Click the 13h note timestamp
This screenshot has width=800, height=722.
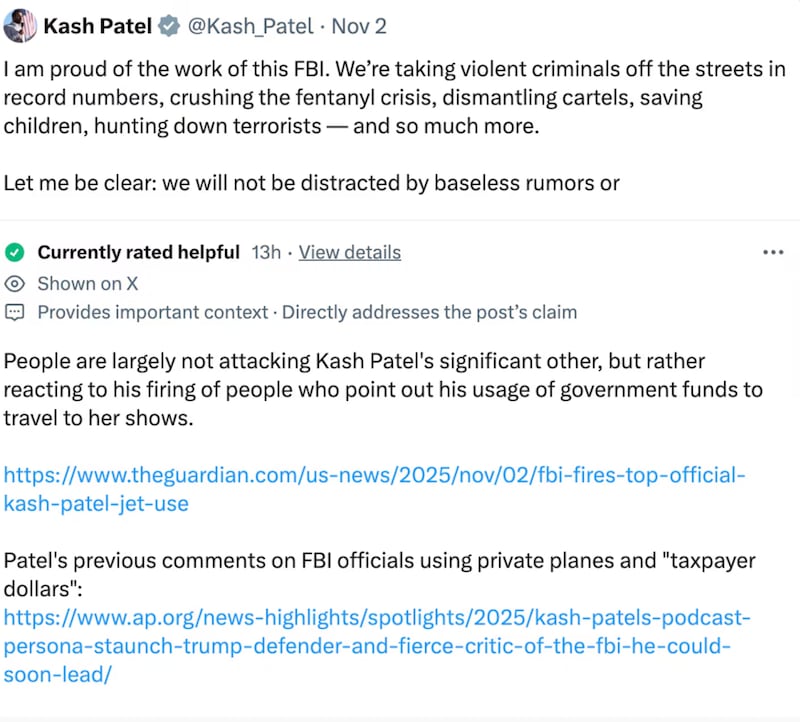click(x=266, y=252)
